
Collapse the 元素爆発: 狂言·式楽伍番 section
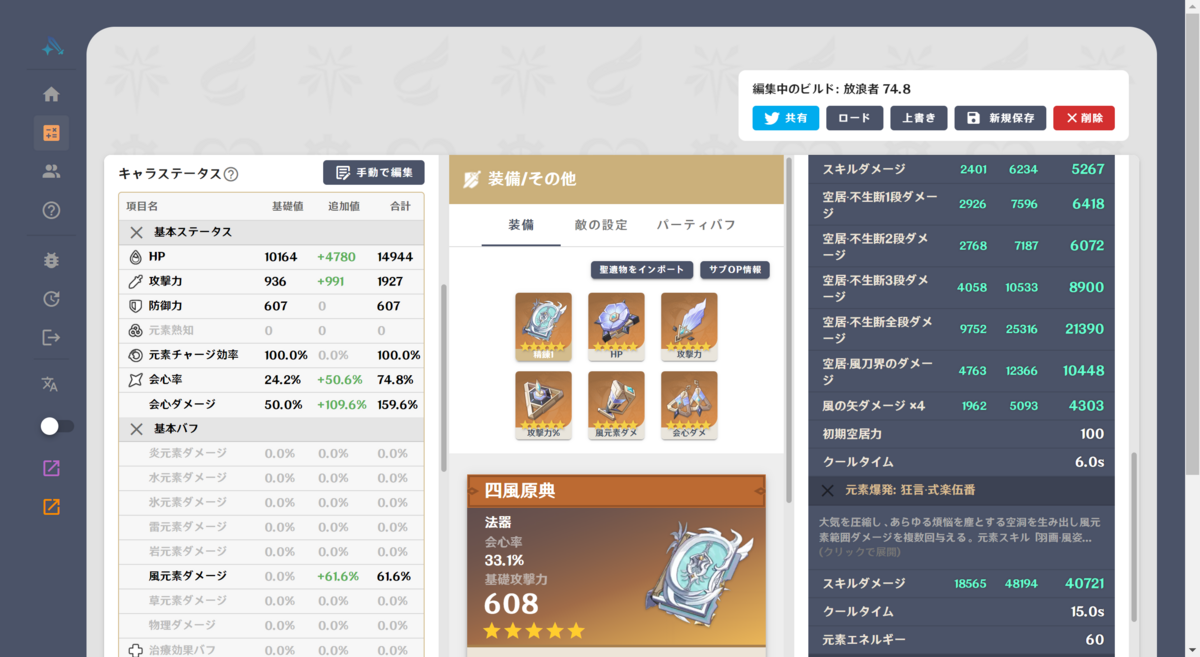pos(827,490)
